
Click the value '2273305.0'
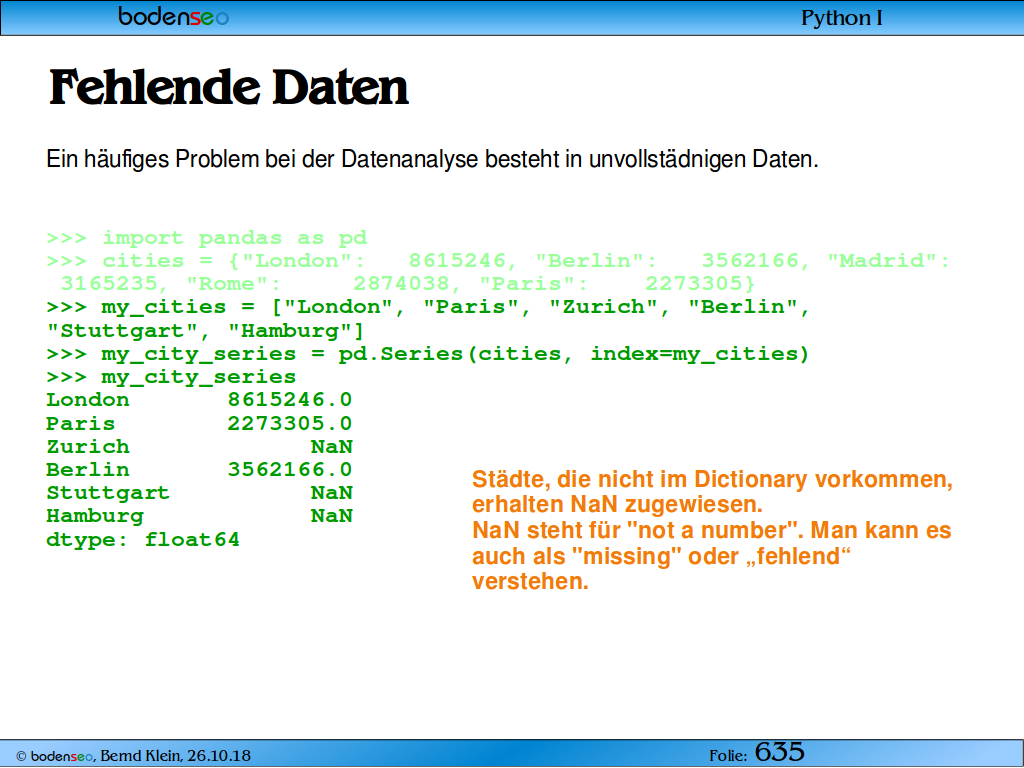[290, 423]
